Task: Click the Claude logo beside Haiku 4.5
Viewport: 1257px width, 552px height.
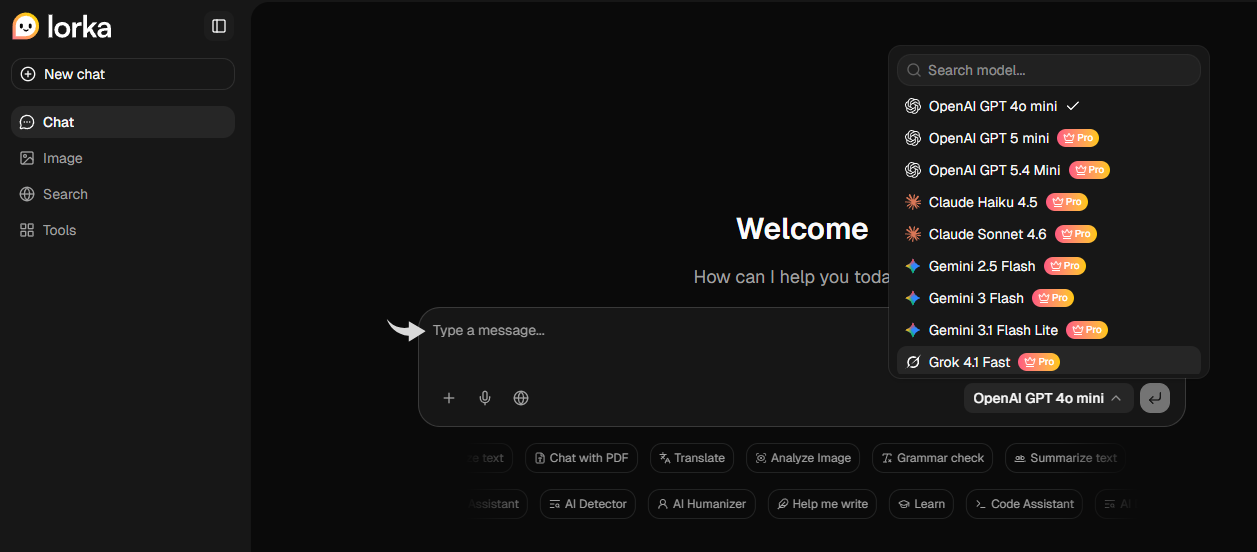Action: pyautogui.click(x=913, y=202)
